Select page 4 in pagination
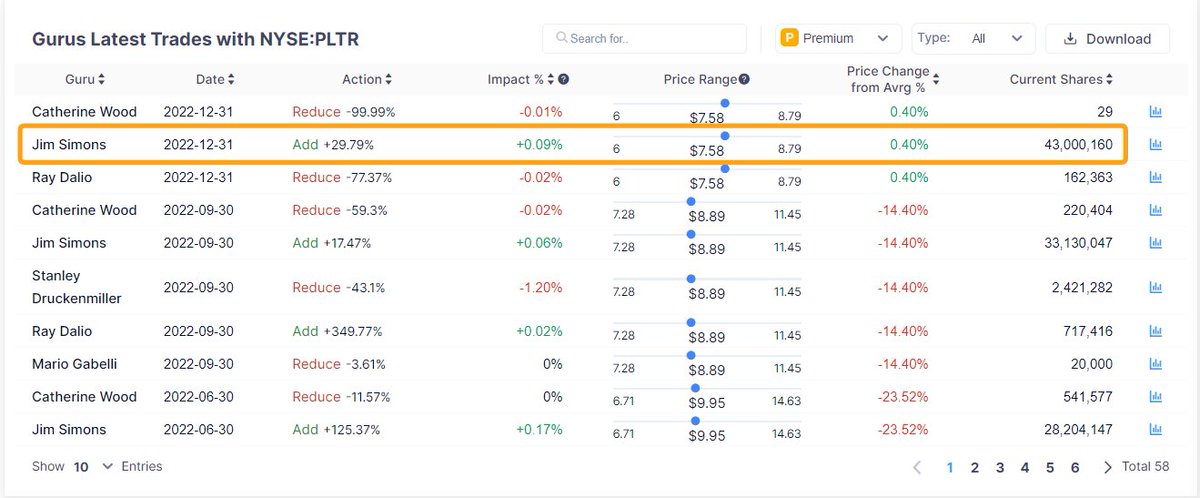This screenshot has width=1200, height=498. [1025, 467]
